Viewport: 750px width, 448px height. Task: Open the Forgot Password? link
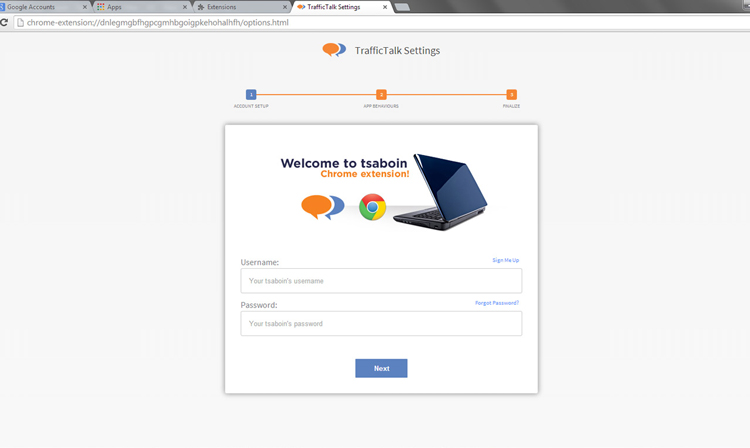[x=497, y=303]
